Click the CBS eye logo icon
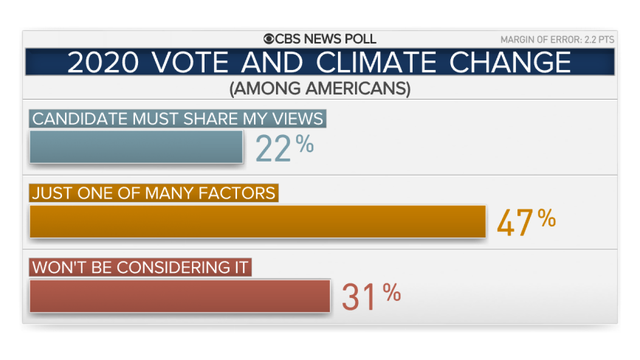The image size is (640, 360). pos(269,39)
